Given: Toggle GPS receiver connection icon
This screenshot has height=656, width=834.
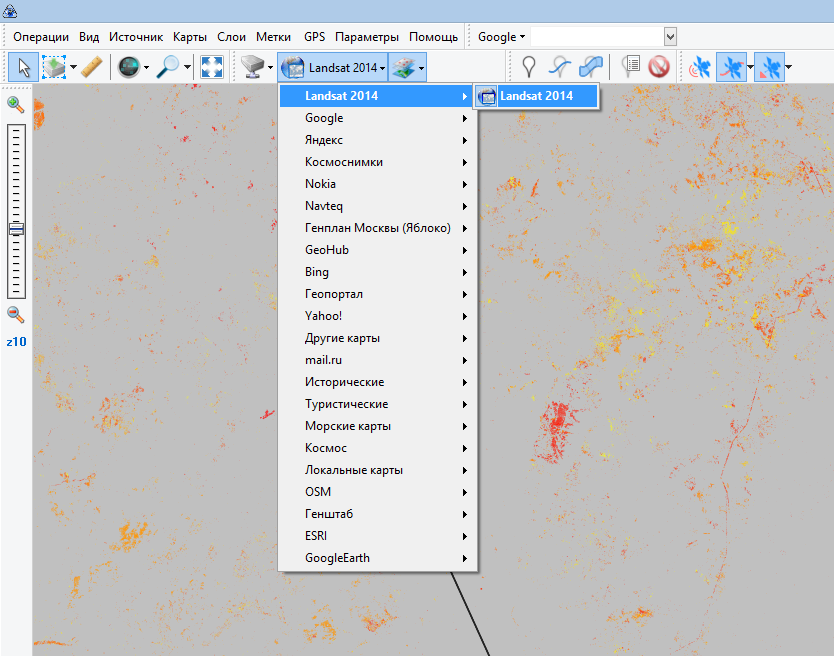Looking at the screenshot, I should point(700,67).
